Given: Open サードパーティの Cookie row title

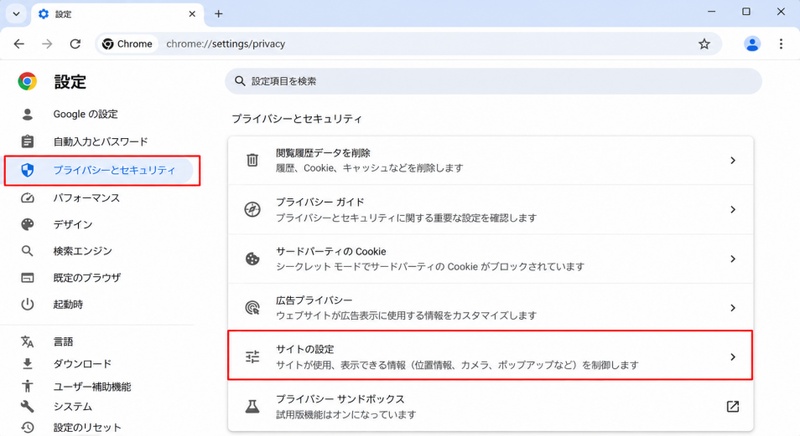Looking at the screenshot, I should click(331, 251).
